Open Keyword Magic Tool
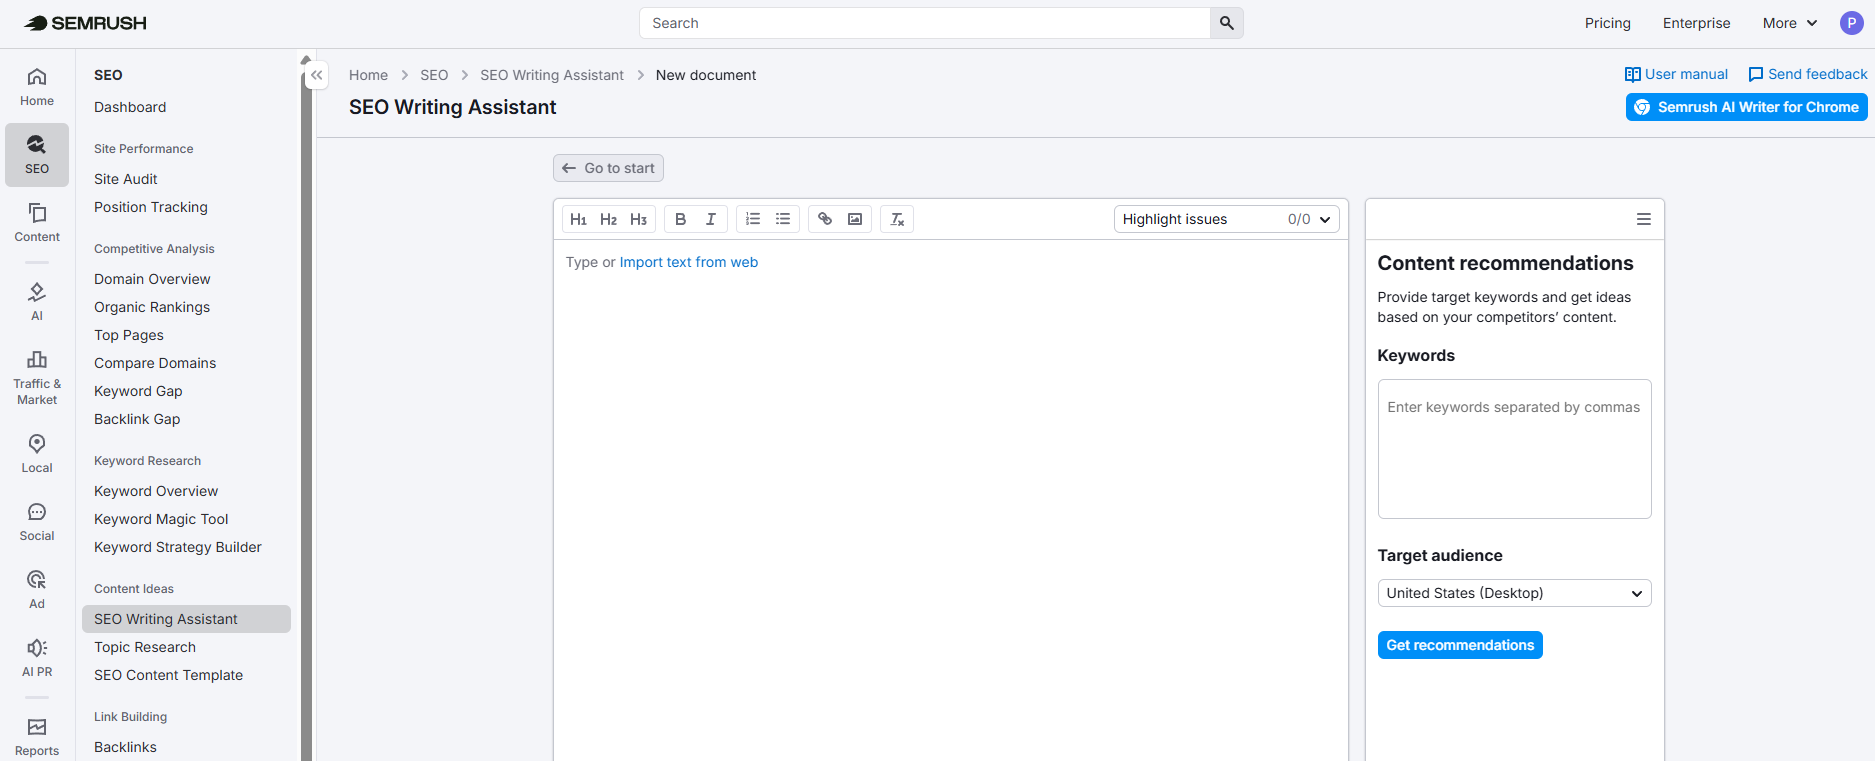 161,519
